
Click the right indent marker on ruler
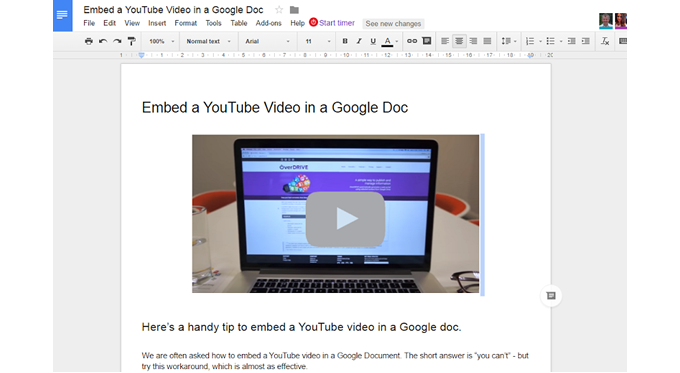coord(530,56)
